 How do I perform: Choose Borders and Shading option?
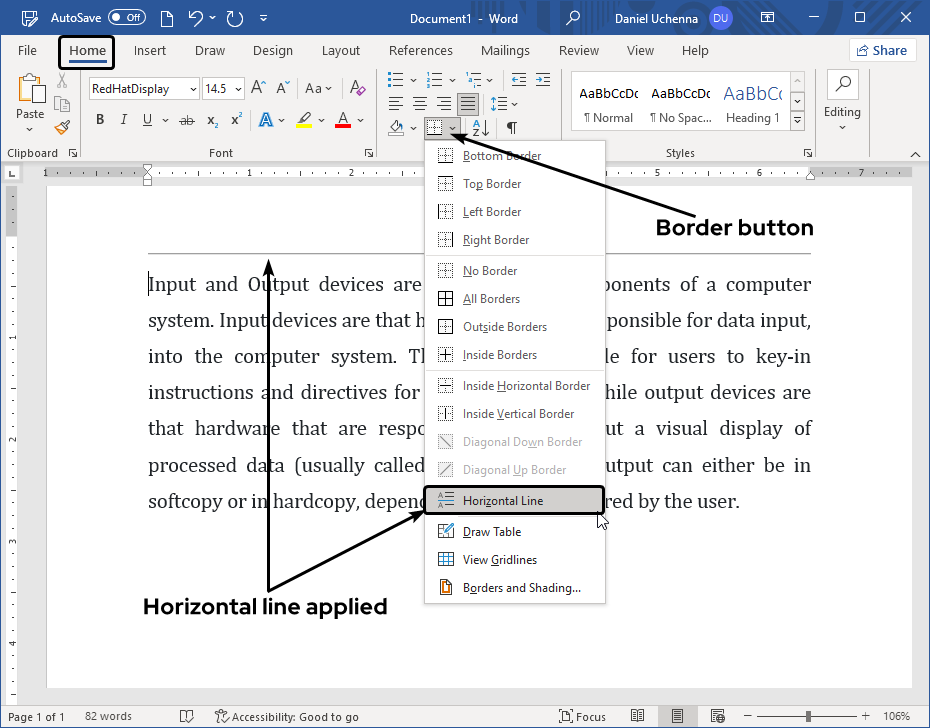pyautogui.click(x=520, y=588)
